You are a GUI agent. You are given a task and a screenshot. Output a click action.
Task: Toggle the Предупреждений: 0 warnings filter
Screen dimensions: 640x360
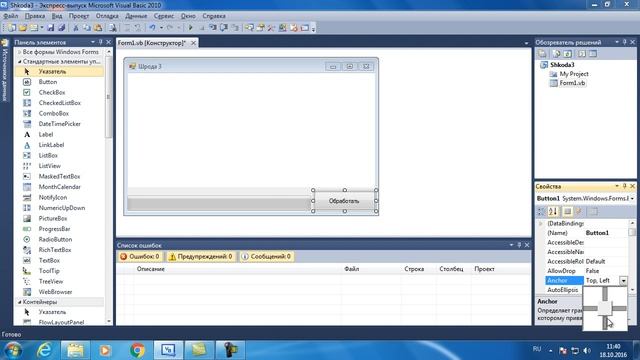coord(201,257)
